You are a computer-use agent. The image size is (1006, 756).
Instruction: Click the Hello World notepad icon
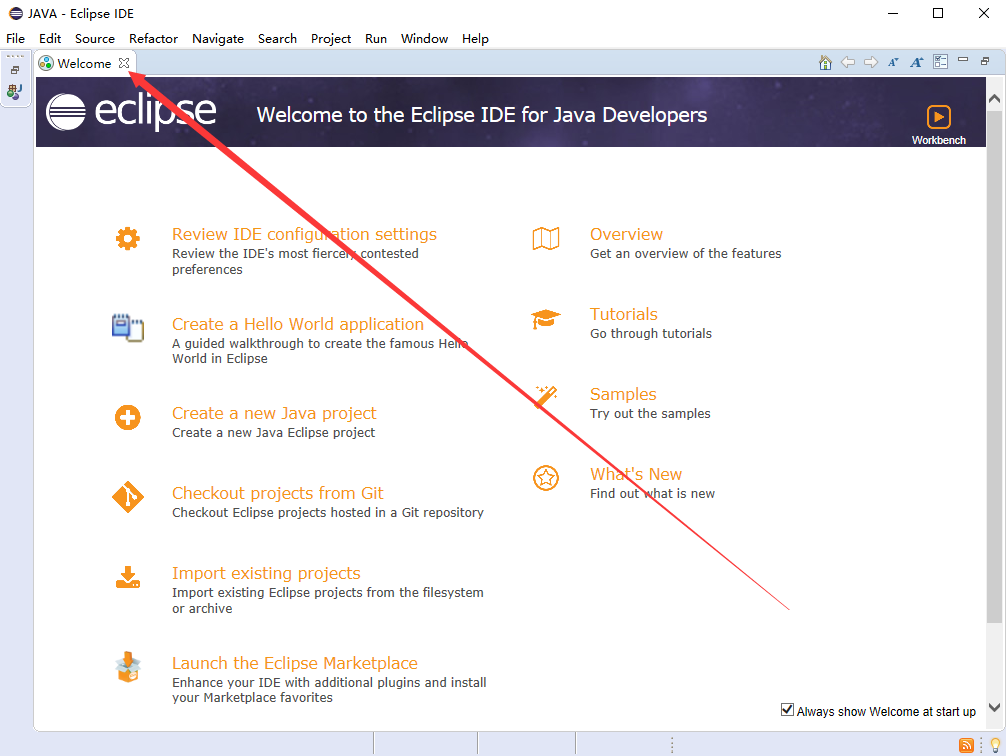click(x=128, y=328)
